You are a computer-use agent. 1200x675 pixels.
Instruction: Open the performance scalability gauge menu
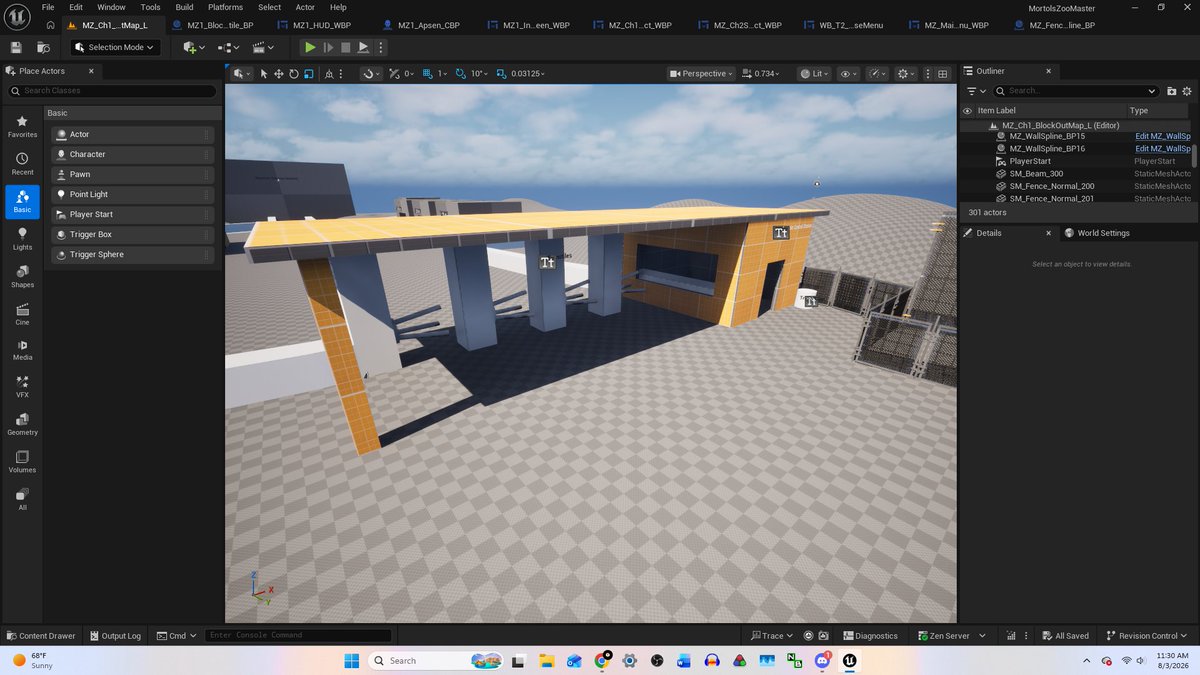click(x=877, y=73)
